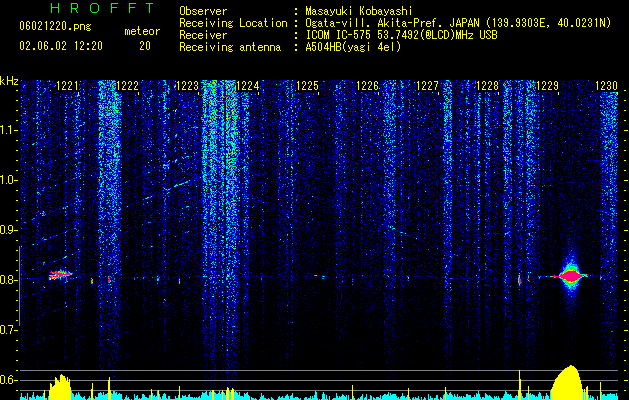629x400 pixels.
Task: Click the 0.8 kHz axis label
Action: coord(9,280)
